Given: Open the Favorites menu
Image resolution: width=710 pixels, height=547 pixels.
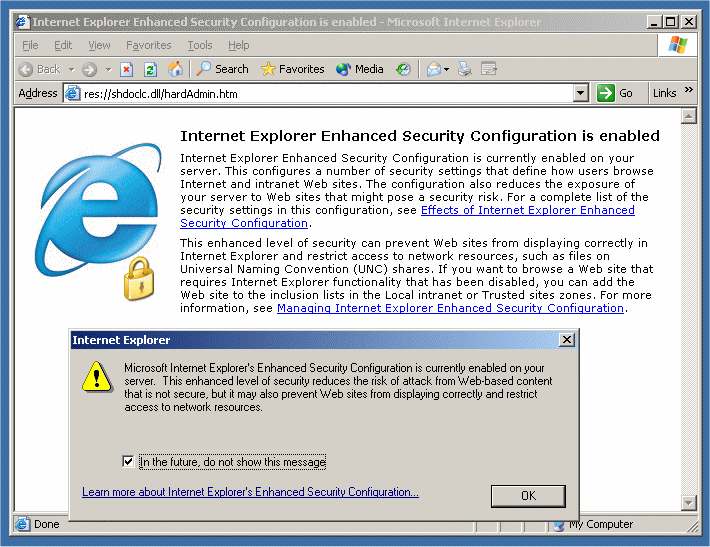Looking at the screenshot, I should [149, 45].
